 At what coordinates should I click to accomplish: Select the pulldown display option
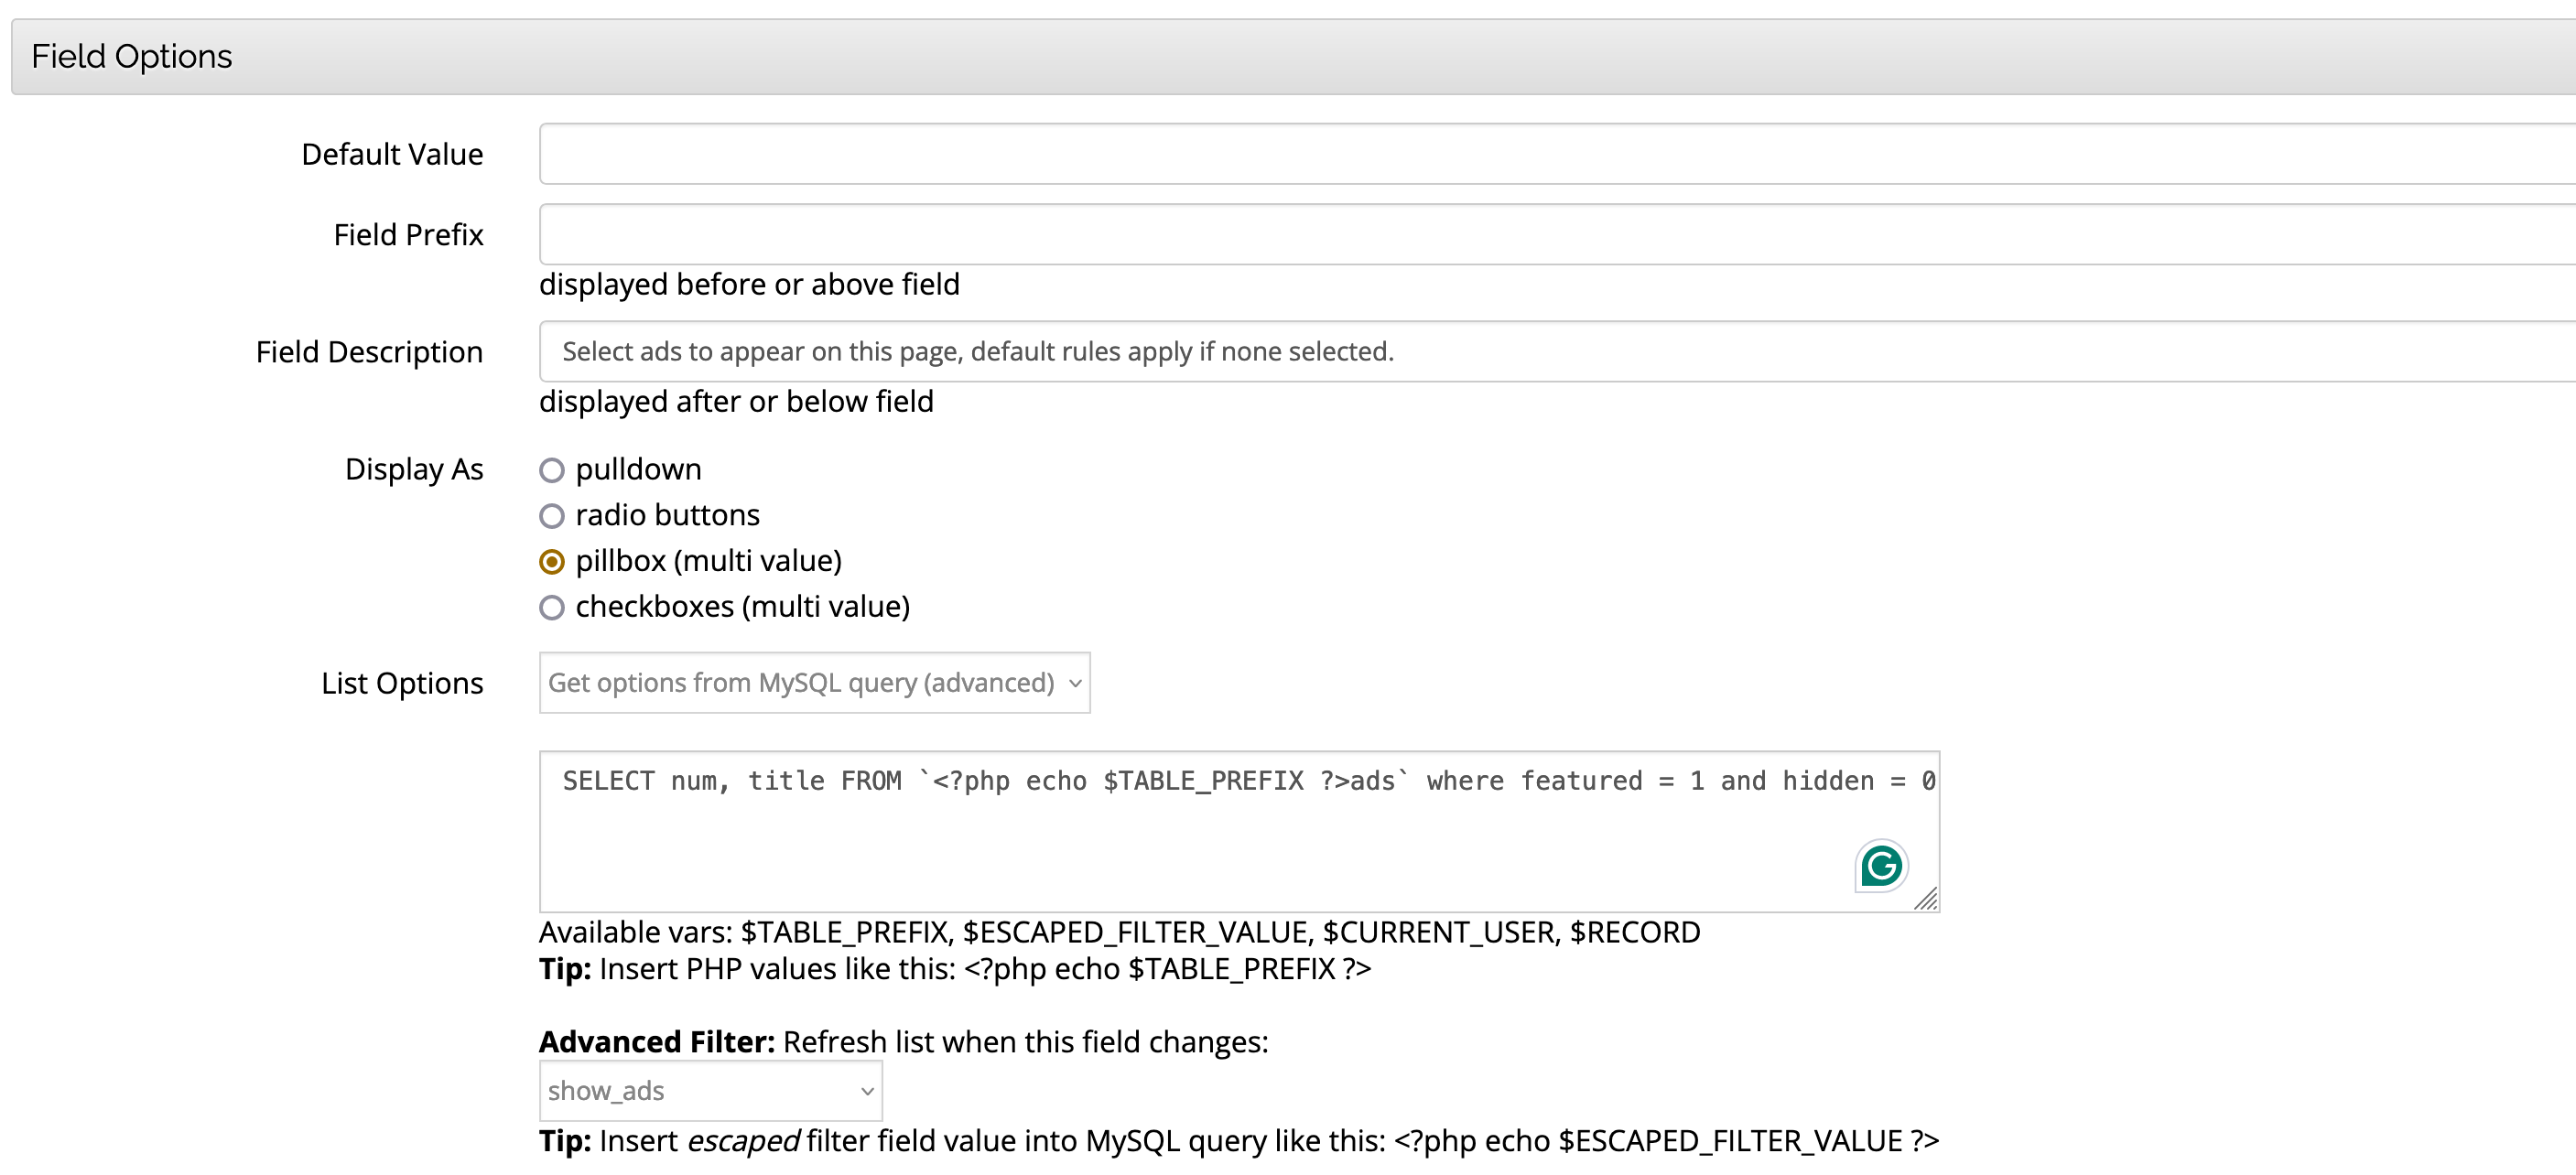click(x=552, y=470)
